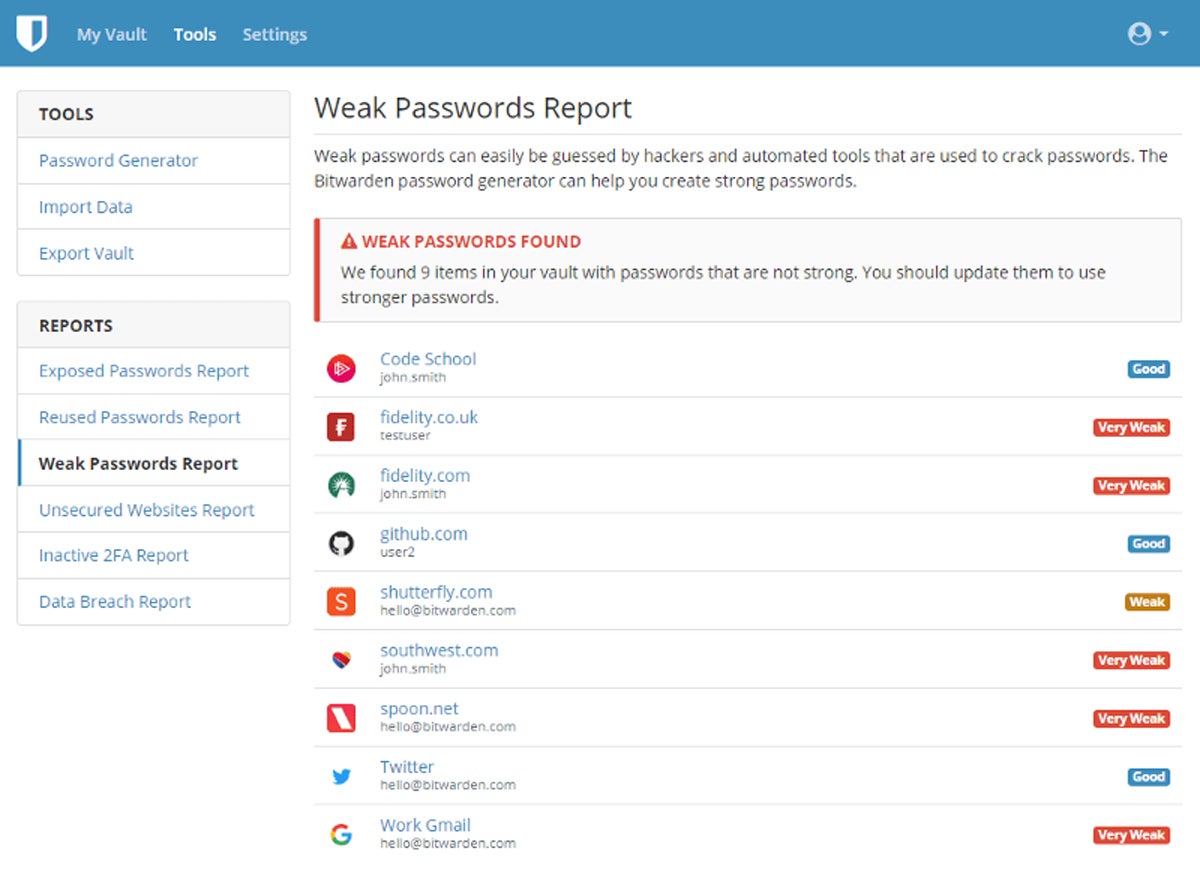Open the Password Generator tool

tap(118, 161)
